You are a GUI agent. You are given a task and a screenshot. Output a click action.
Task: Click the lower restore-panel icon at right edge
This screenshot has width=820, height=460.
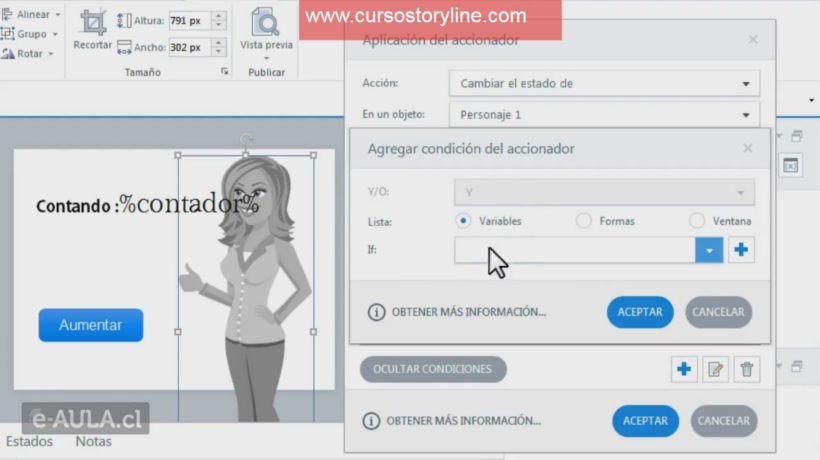click(x=796, y=366)
